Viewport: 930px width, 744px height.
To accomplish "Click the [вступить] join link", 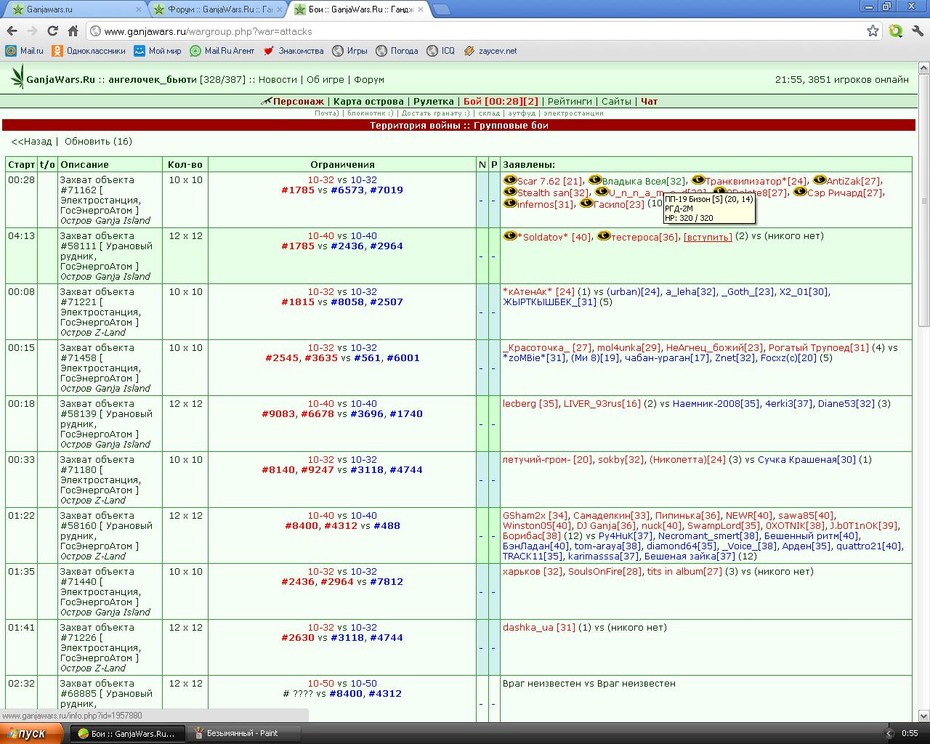I will (707, 237).
